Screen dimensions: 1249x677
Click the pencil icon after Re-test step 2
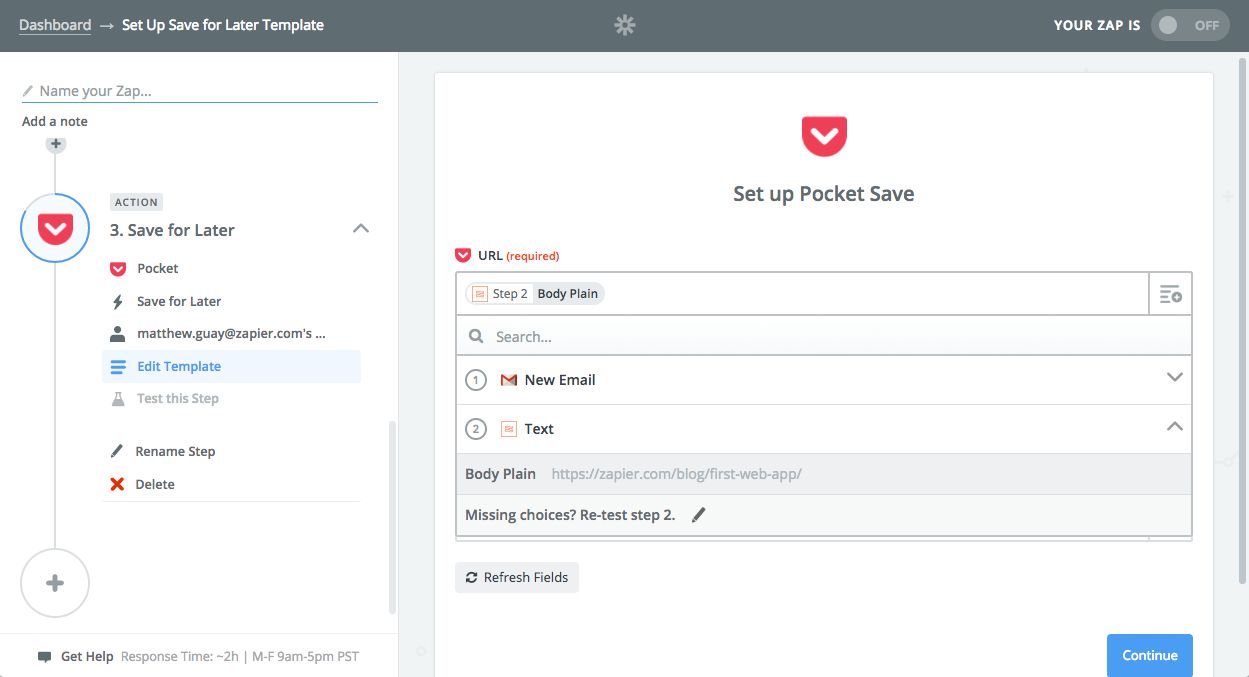pyautogui.click(x=699, y=515)
